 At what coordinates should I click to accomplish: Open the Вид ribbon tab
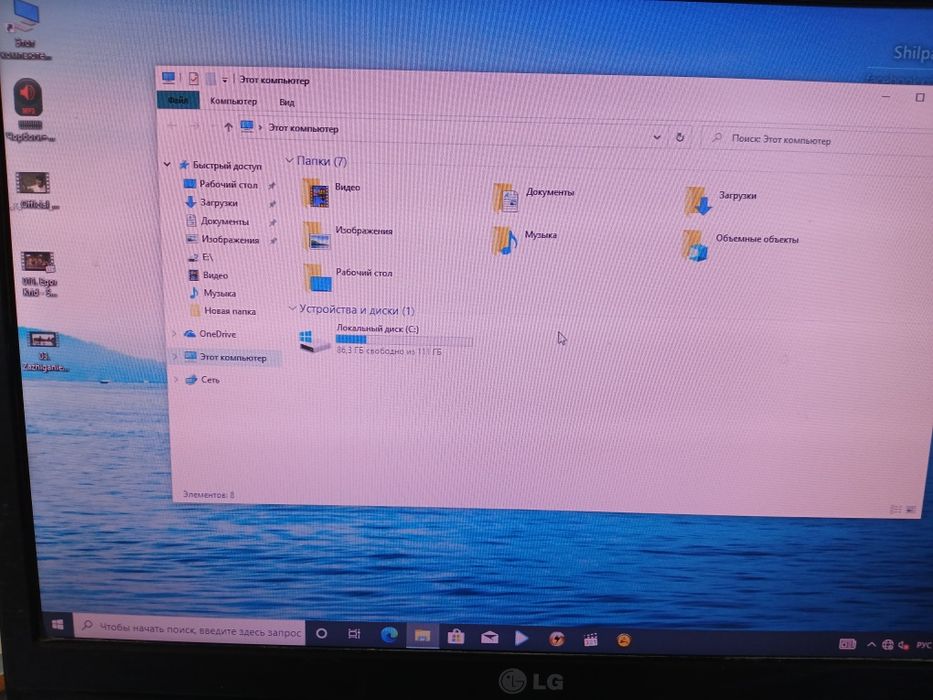[287, 102]
